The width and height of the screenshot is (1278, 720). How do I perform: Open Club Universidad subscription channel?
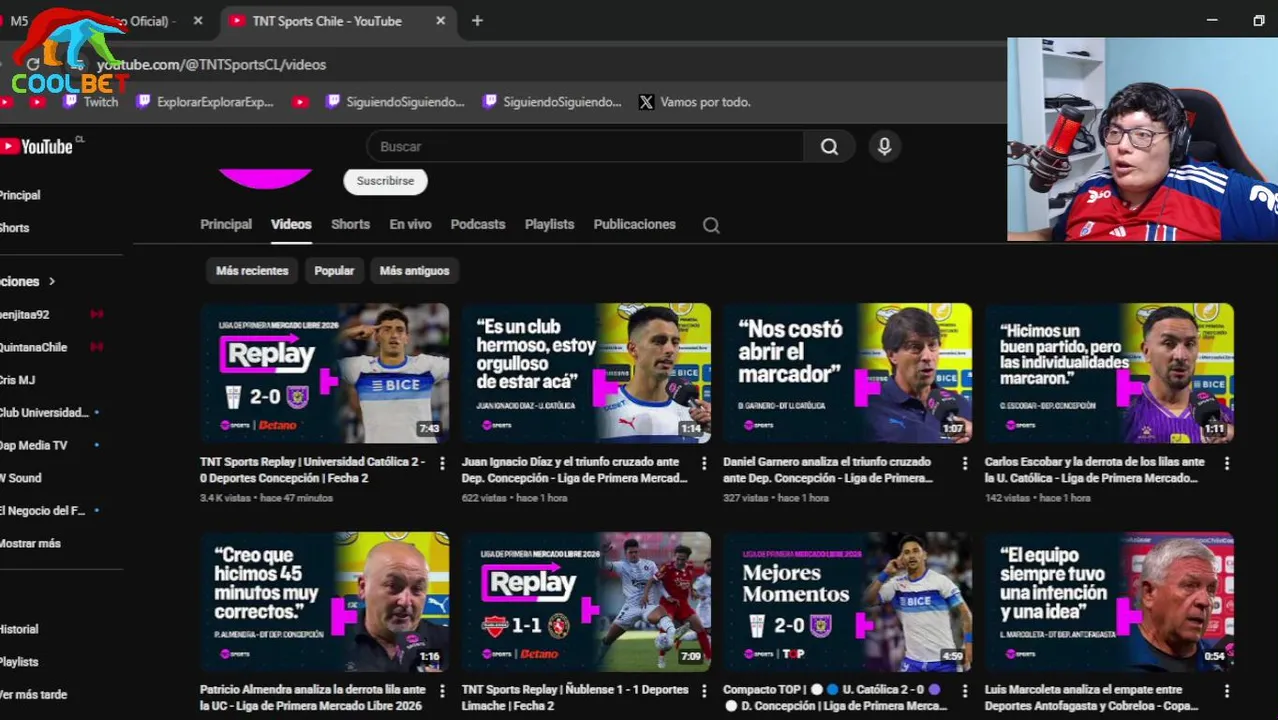coord(44,412)
